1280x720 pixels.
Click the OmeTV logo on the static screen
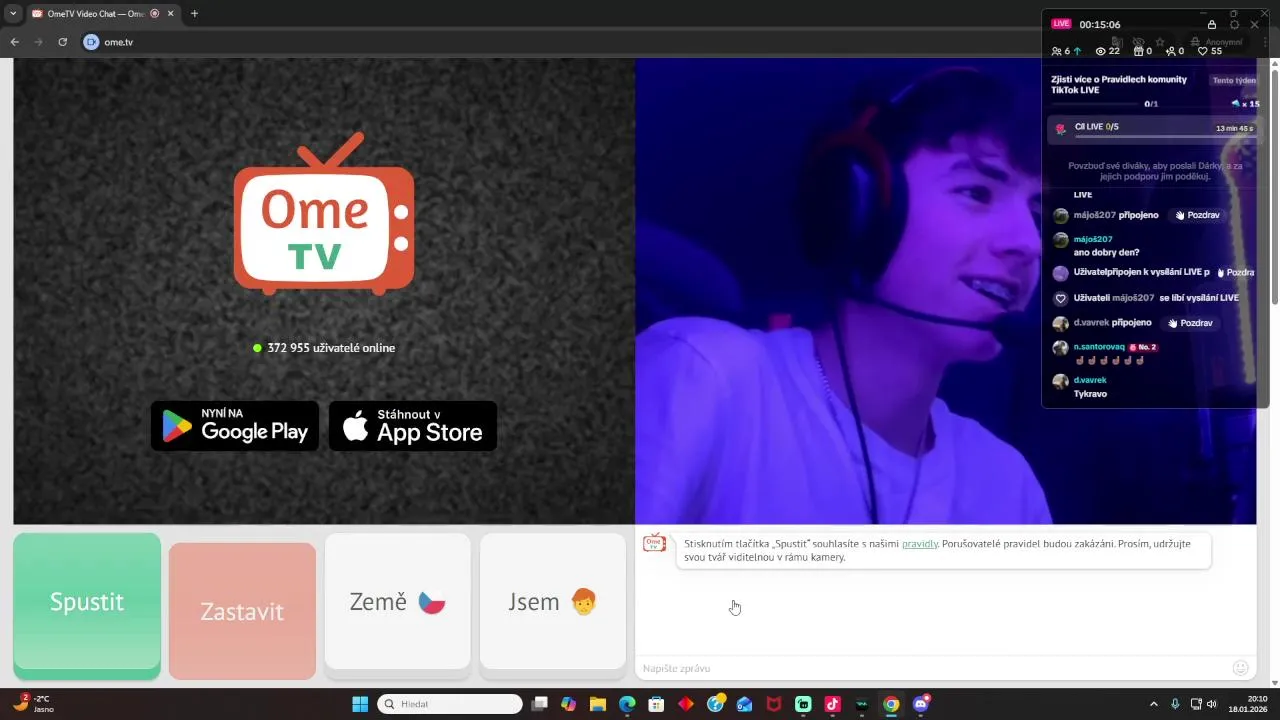point(323,214)
